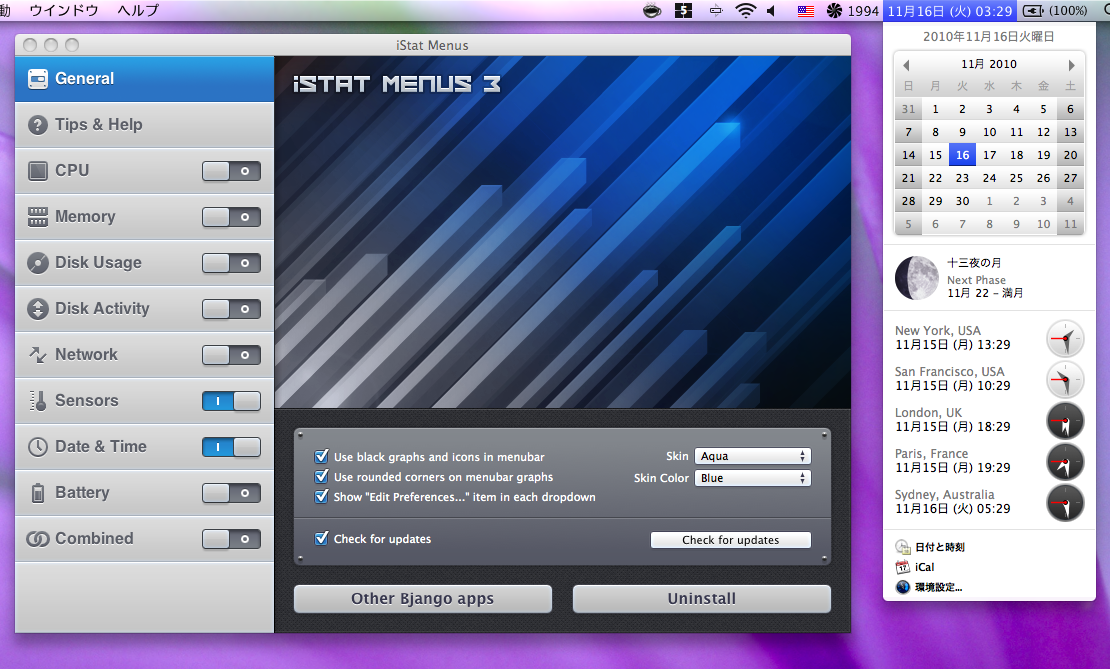The height and width of the screenshot is (669, 1110).
Task: Click 'Other Bjango apps' button
Action: point(422,599)
